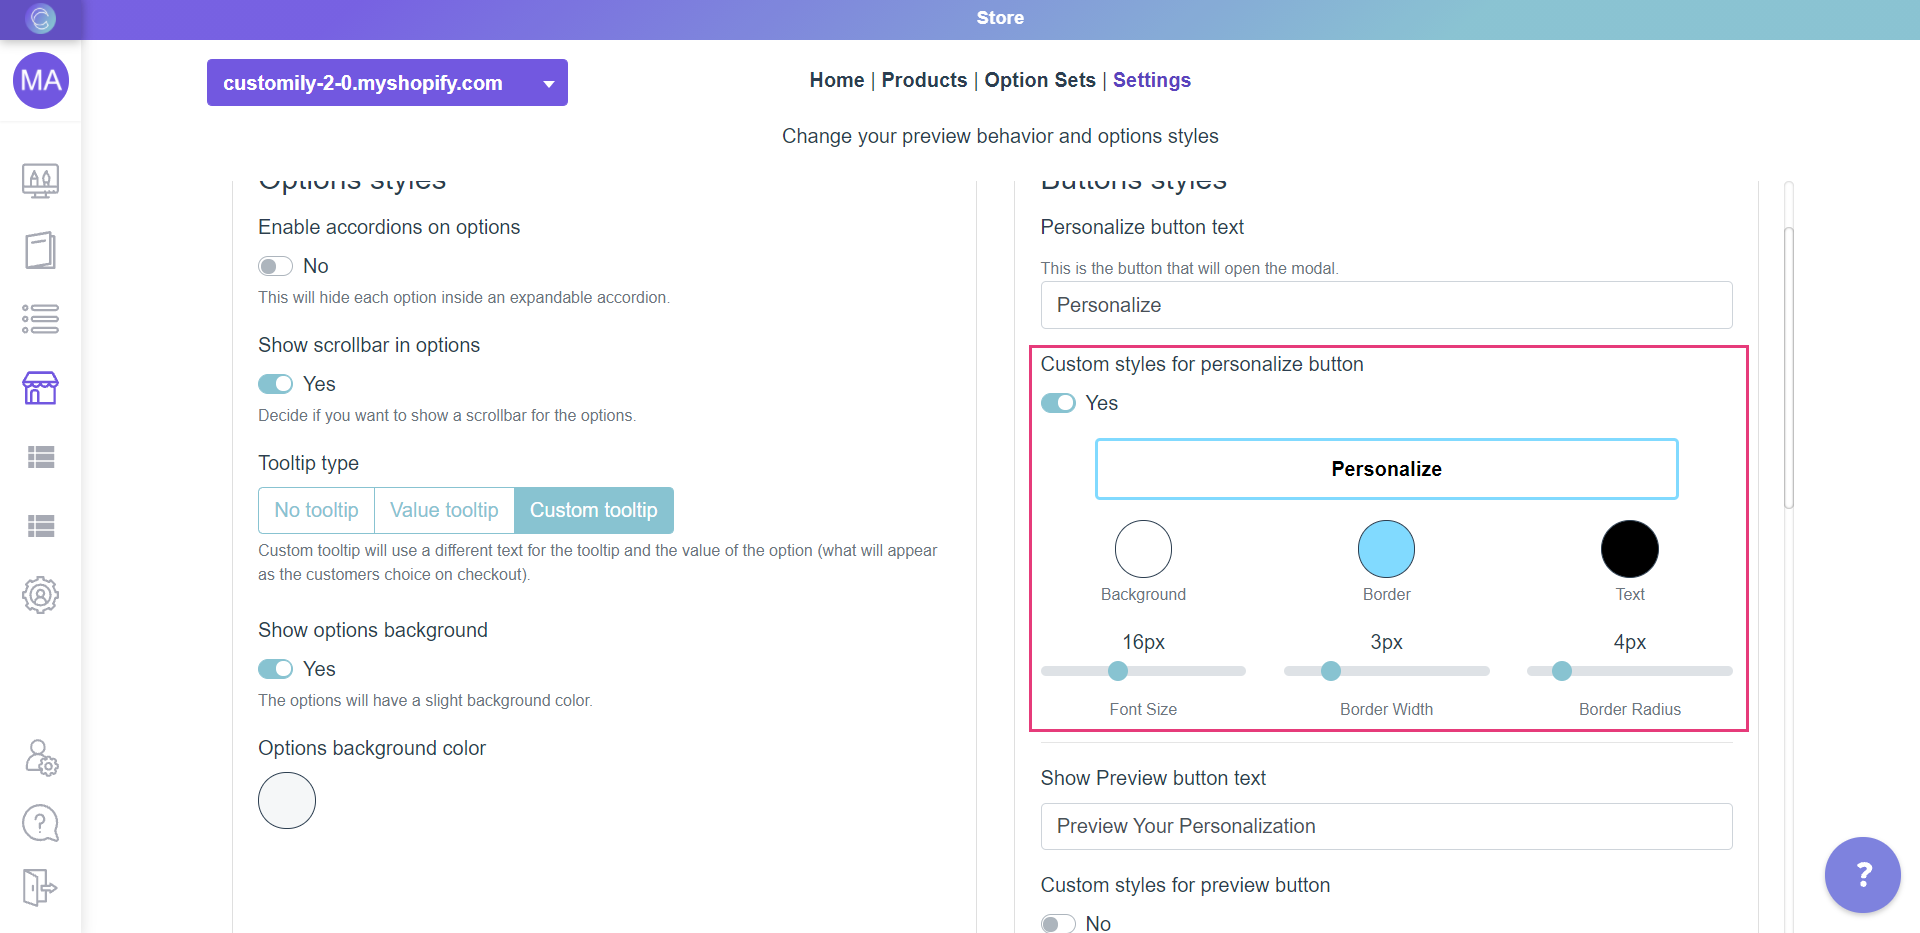
Task: Select the Value tooltip option
Action: (444, 510)
